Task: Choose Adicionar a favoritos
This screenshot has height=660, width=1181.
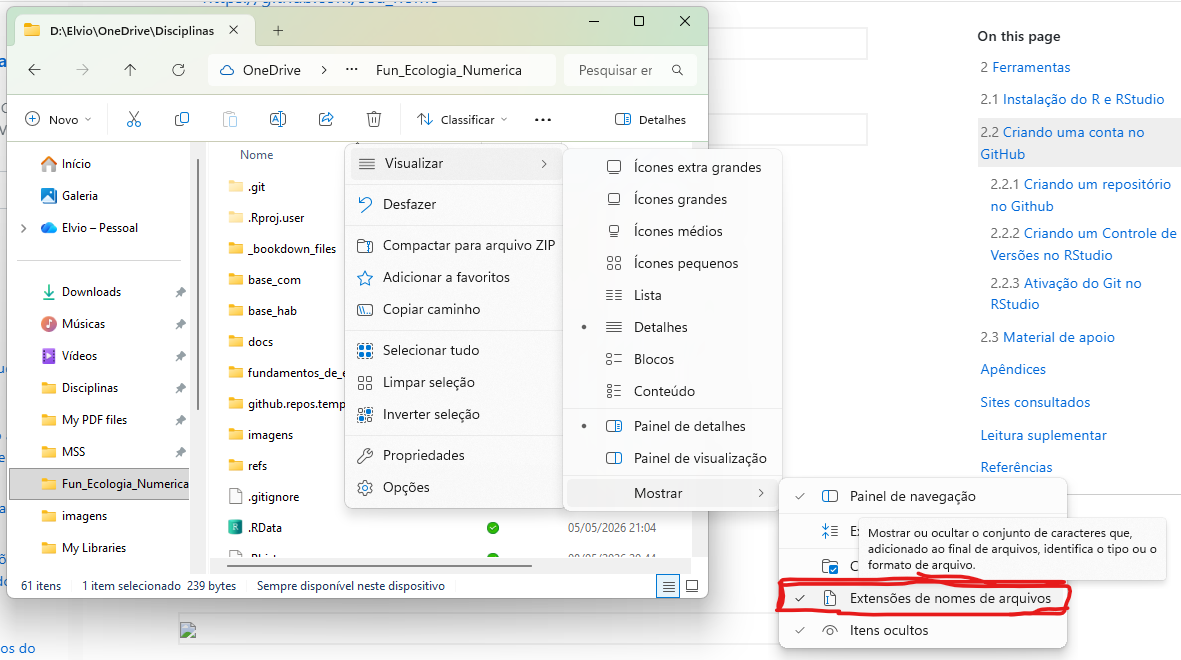Action: pyautogui.click(x=454, y=277)
